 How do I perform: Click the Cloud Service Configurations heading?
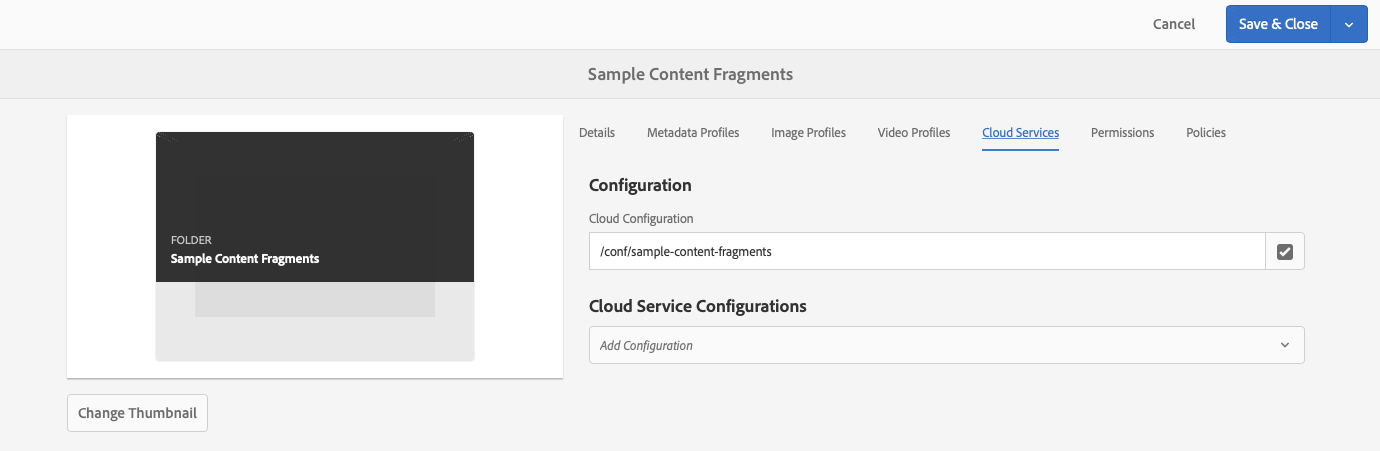click(698, 306)
